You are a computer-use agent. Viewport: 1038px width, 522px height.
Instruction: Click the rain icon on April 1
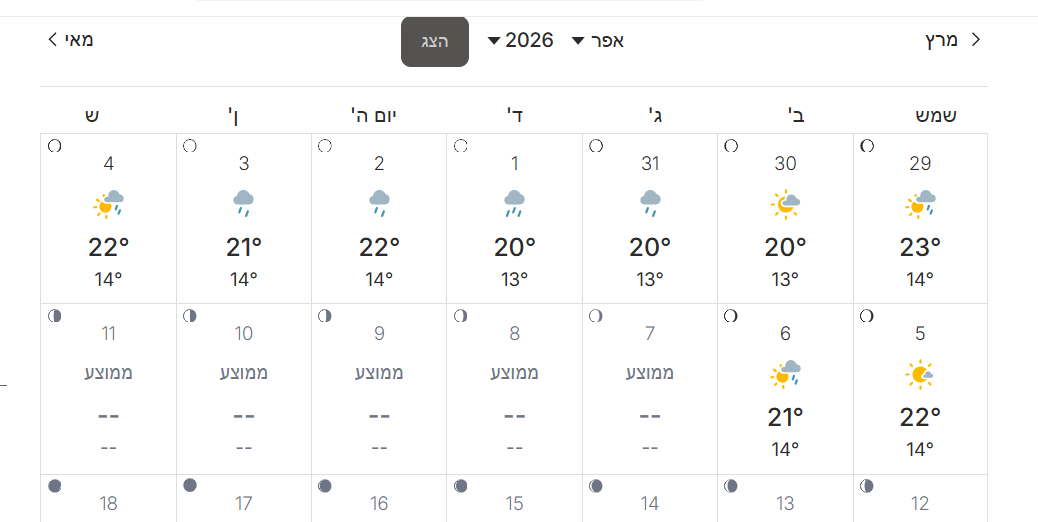[x=514, y=204]
